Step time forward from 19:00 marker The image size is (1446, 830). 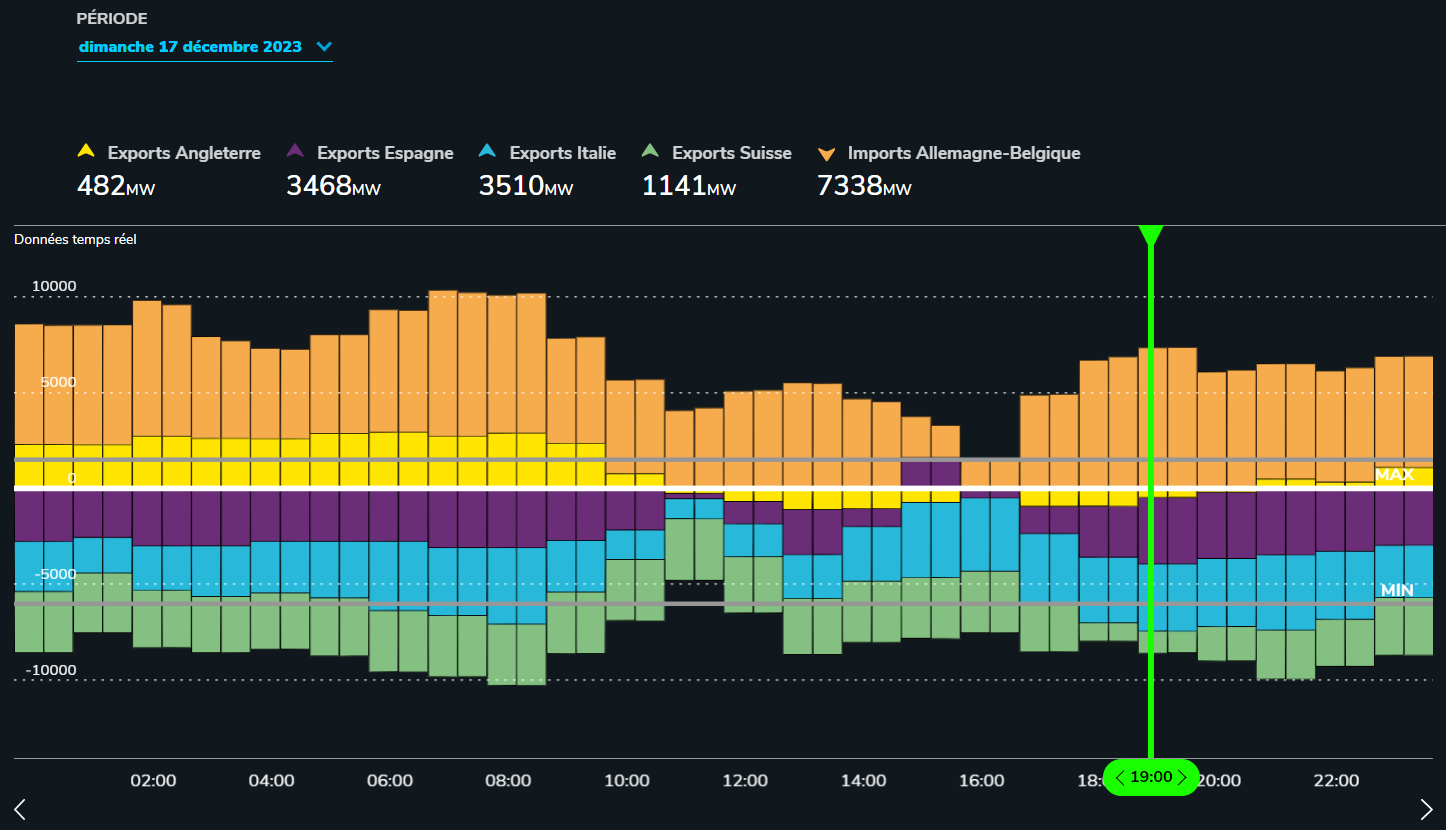click(x=1182, y=777)
